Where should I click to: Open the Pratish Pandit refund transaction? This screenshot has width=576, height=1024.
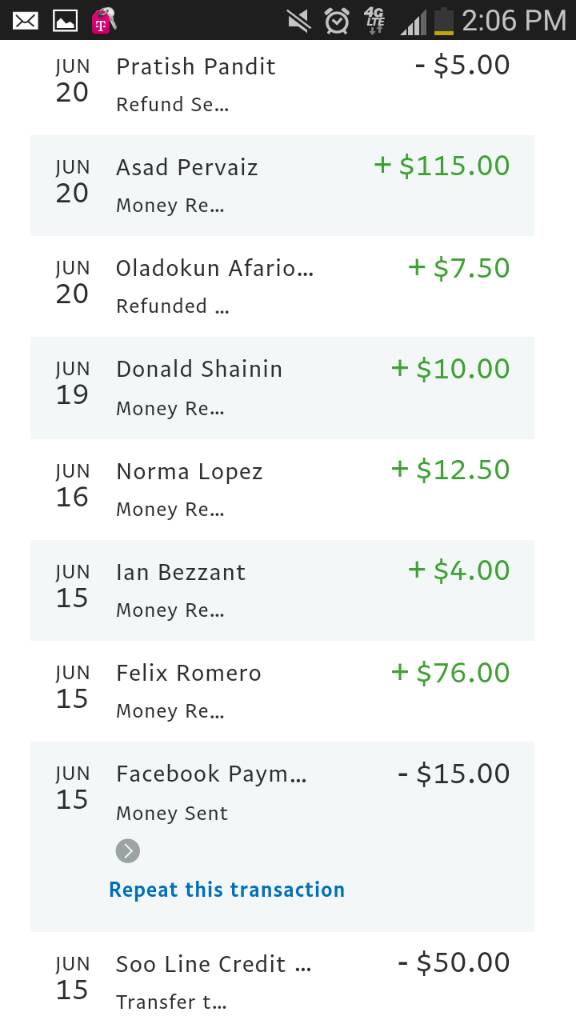coord(282,84)
